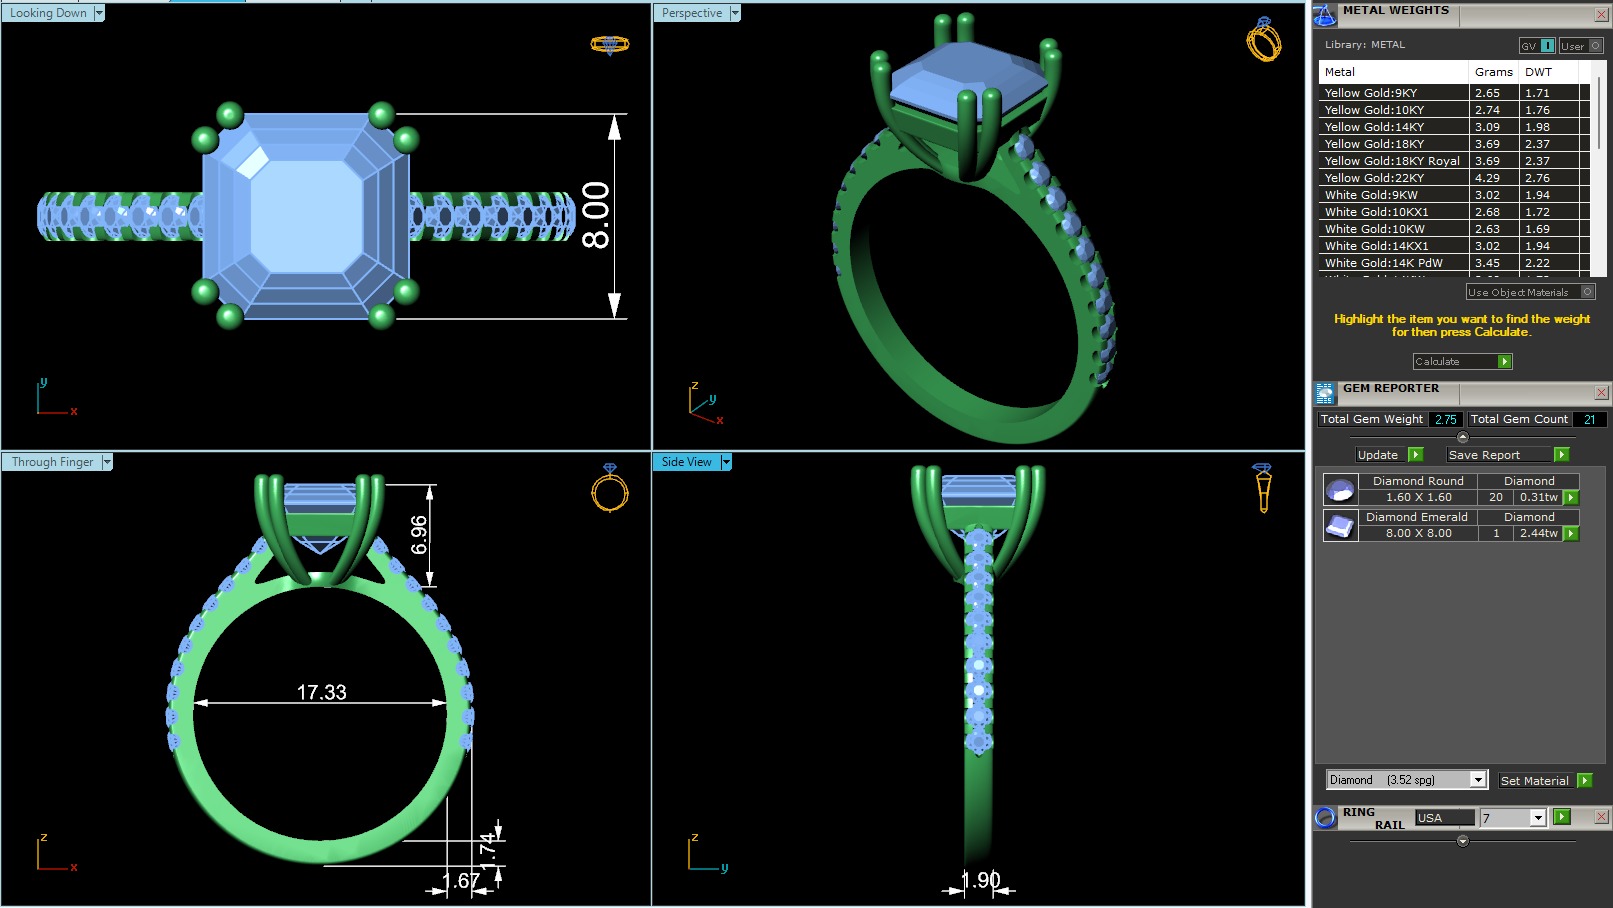Select the Yellow Gold:9KY row
This screenshot has height=908, width=1613.
[x=1455, y=93]
